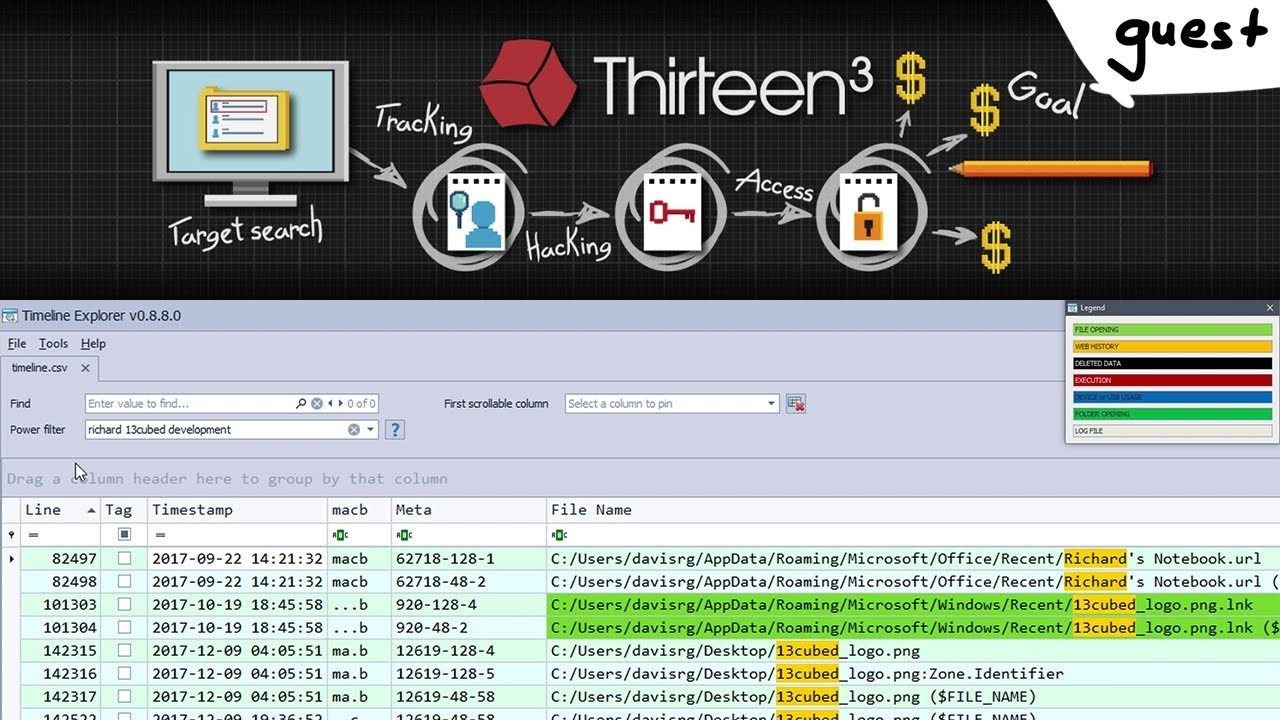Click the Meta column filter condition icon

404,535
